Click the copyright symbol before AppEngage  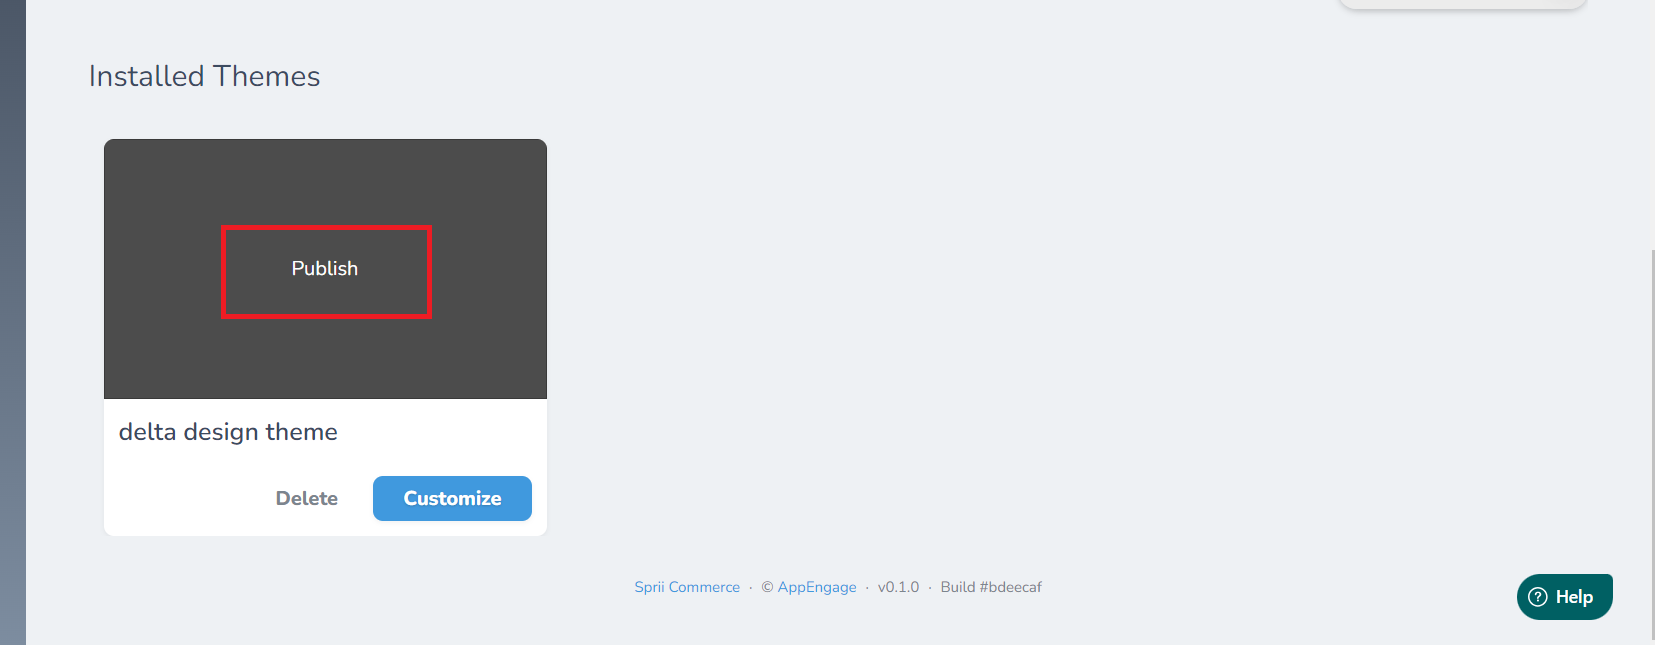[x=767, y=587]
